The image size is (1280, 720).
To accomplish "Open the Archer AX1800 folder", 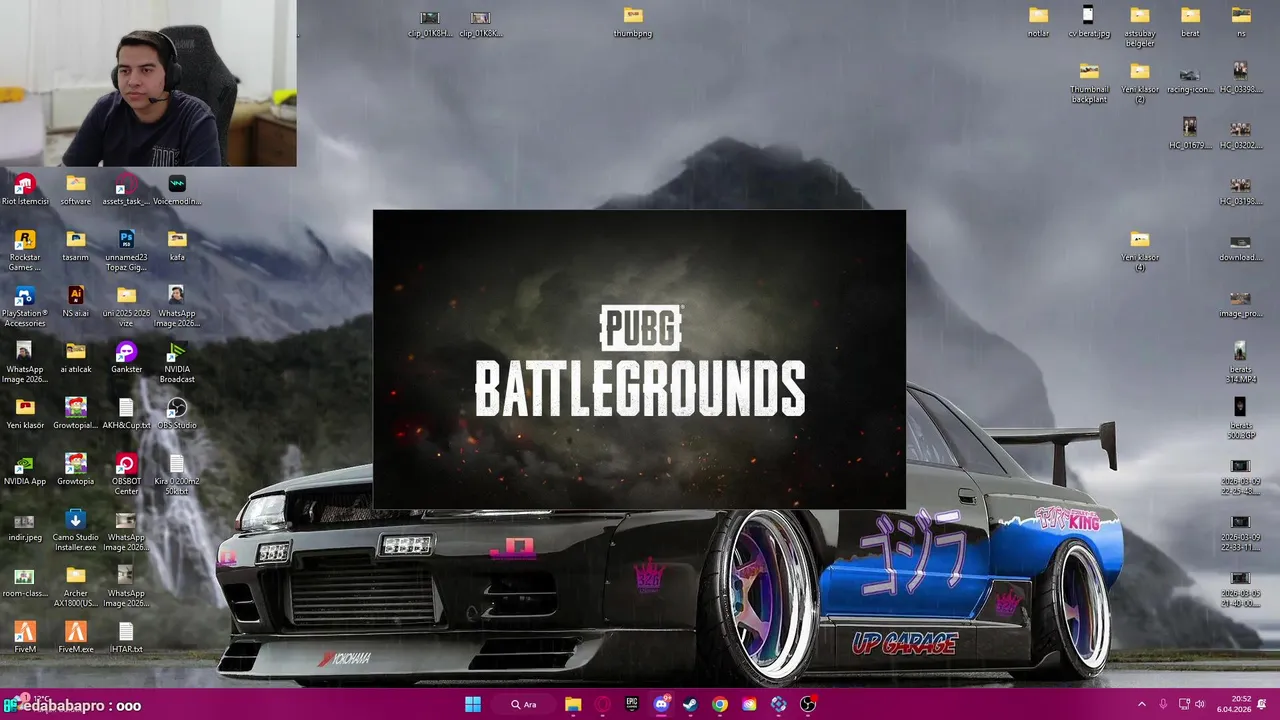I will (x=75, y=586).
